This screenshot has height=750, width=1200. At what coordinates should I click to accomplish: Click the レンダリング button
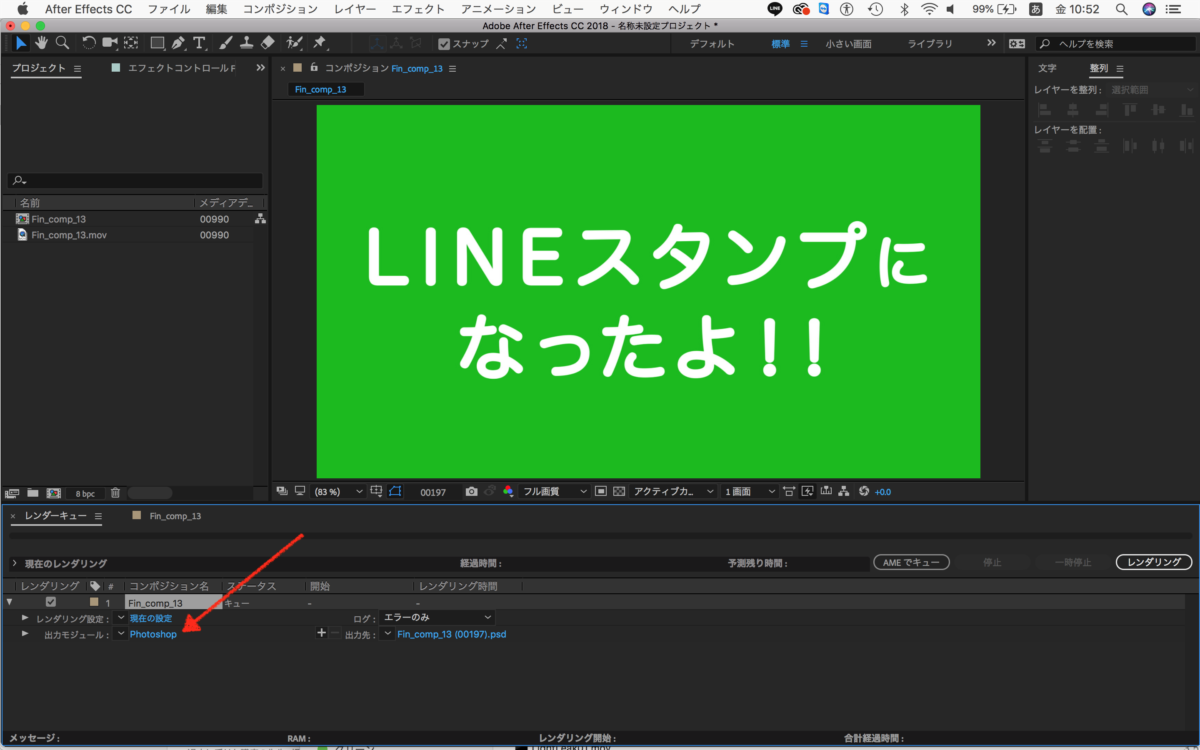[x=1154, y=563]
